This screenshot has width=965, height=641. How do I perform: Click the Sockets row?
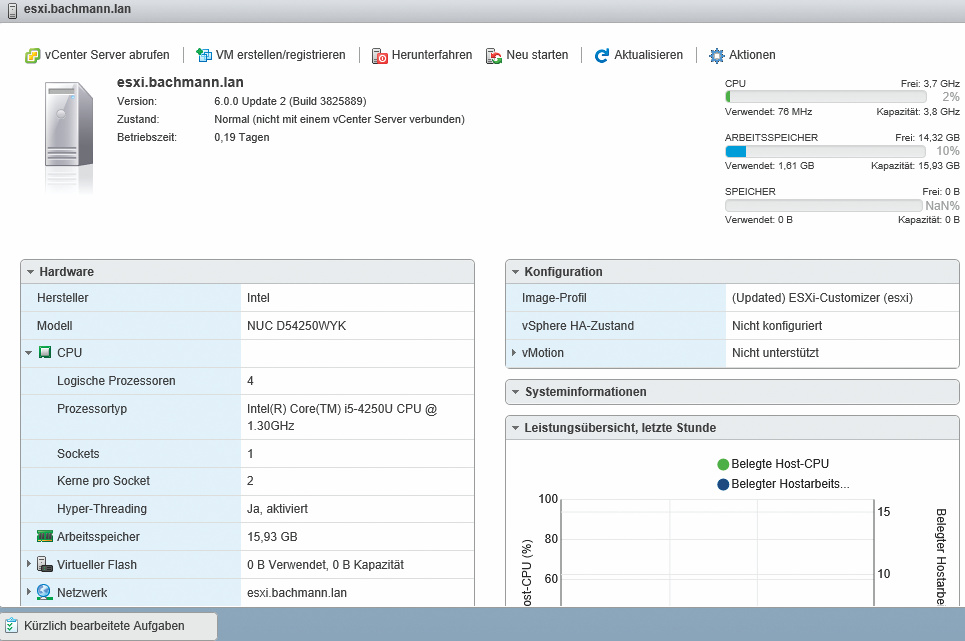[247, 453]
